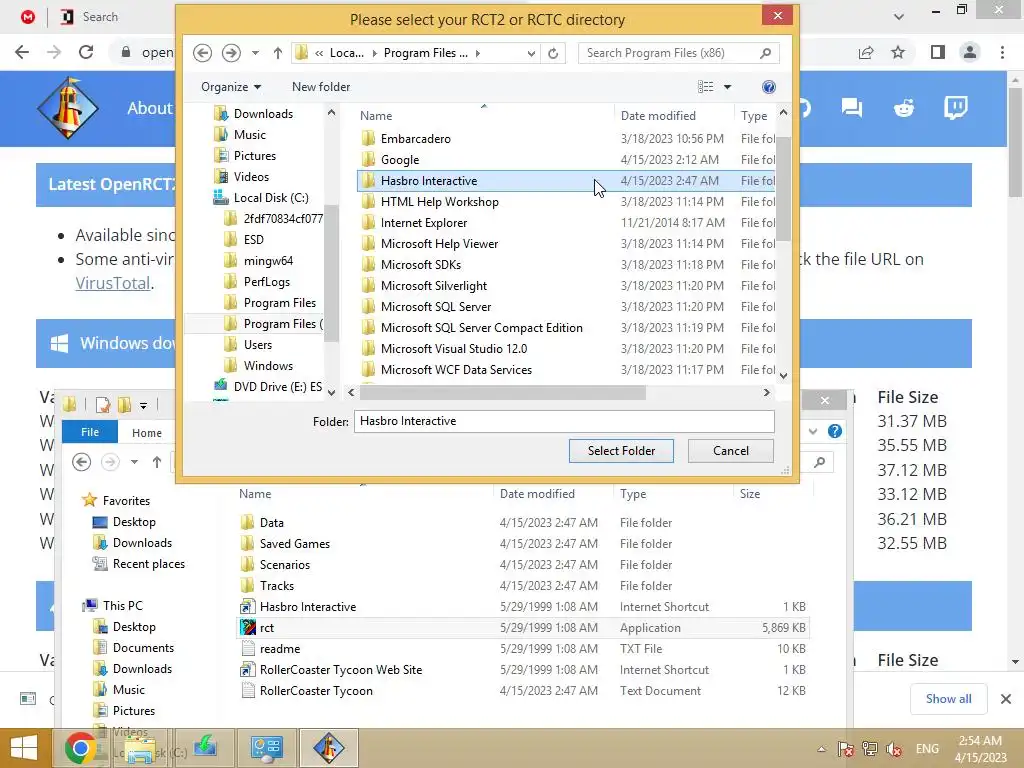Select Windows folder in dialog tree
This screenshot has width=1024, height=768.
coord(268,366)
